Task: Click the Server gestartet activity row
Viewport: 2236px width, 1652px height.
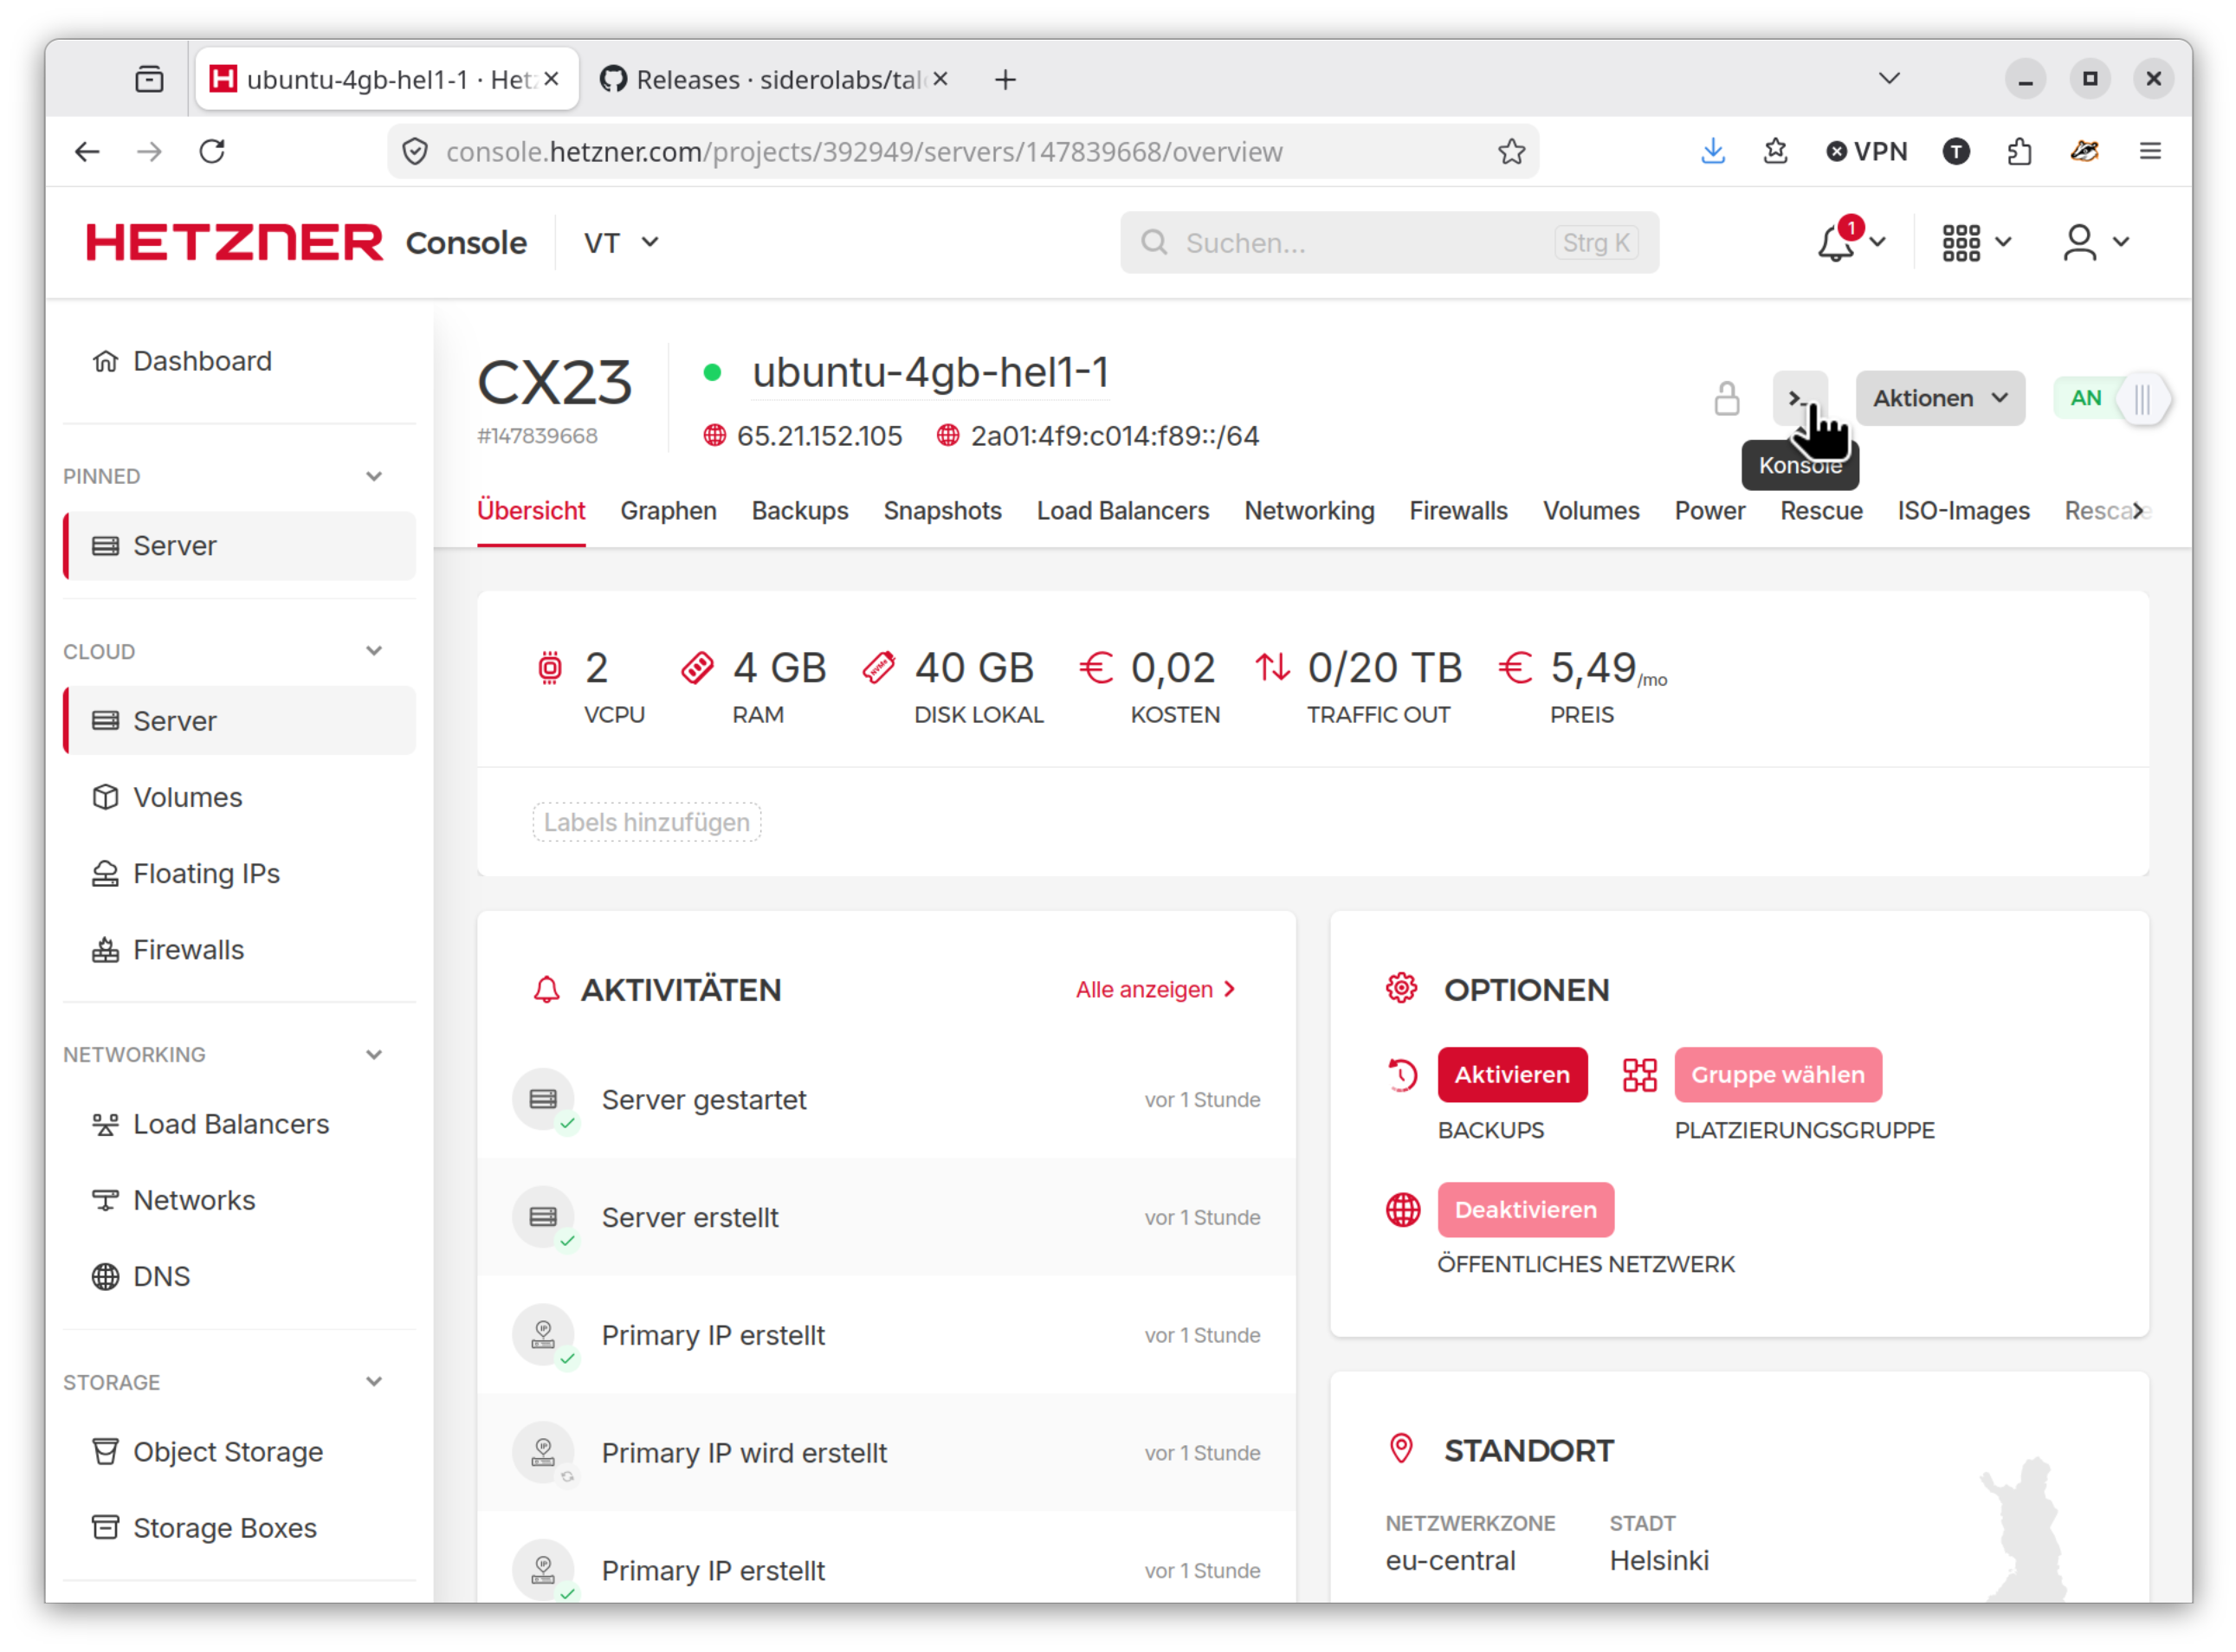Action: 886,1100
